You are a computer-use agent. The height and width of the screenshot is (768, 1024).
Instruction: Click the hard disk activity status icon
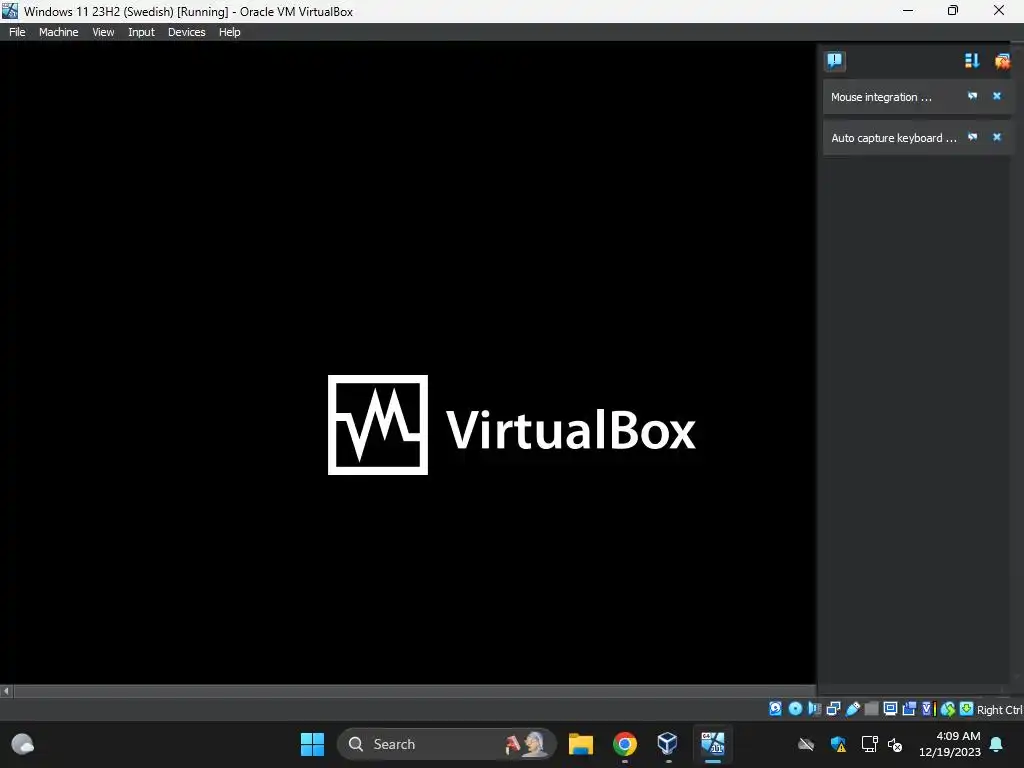pos(775,709)
